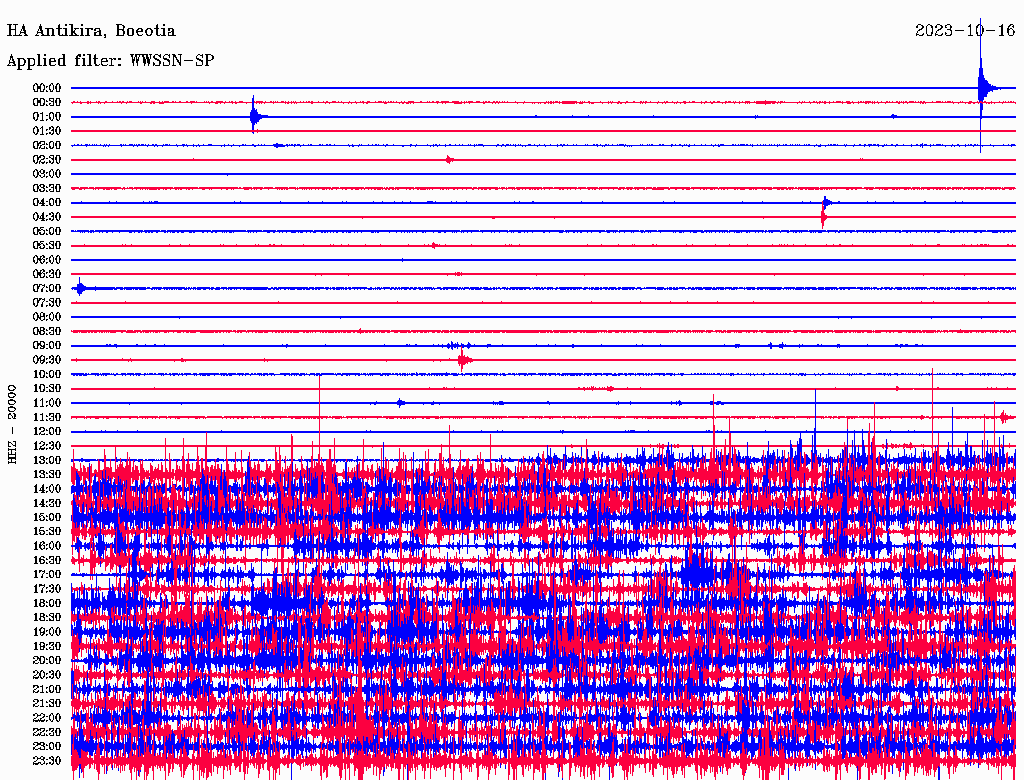Select the 12:00 time label
This screenshot has width=1024, height=780.
tap(47, 431)
